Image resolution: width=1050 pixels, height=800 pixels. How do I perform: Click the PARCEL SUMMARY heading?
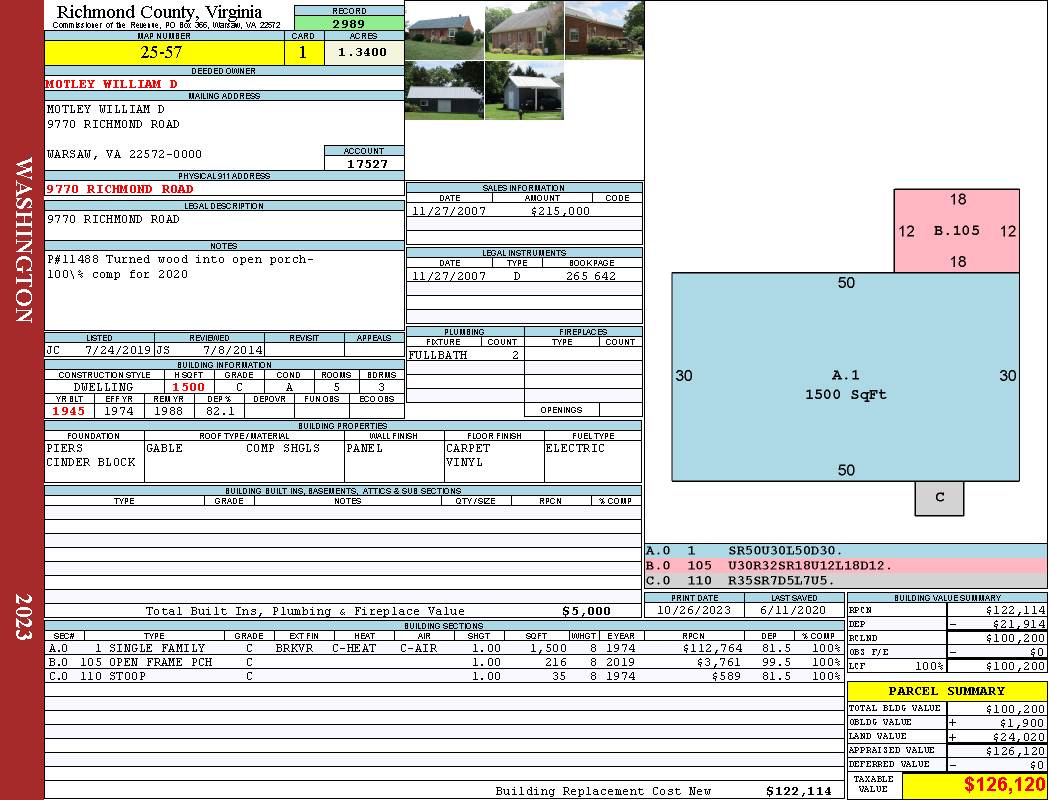[946, 691]
